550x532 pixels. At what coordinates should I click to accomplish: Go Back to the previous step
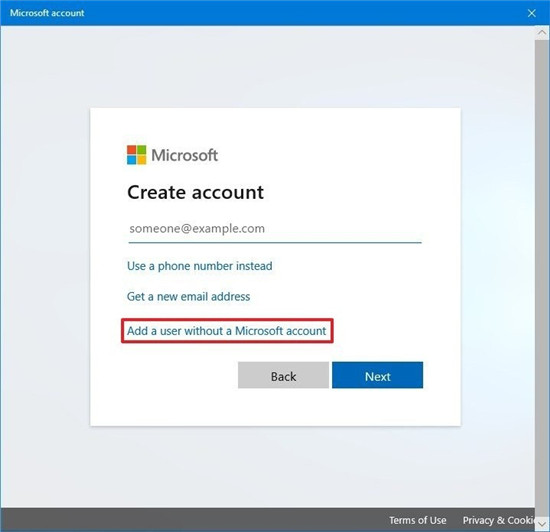283,375
